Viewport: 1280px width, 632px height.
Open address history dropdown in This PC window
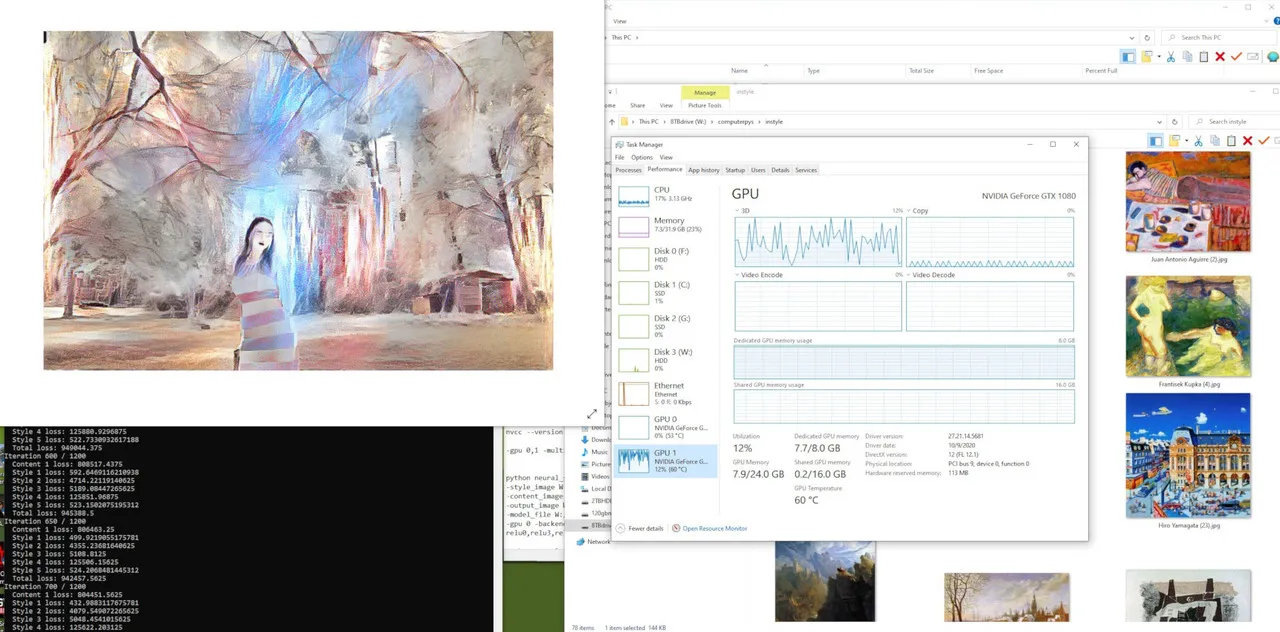1132,38
